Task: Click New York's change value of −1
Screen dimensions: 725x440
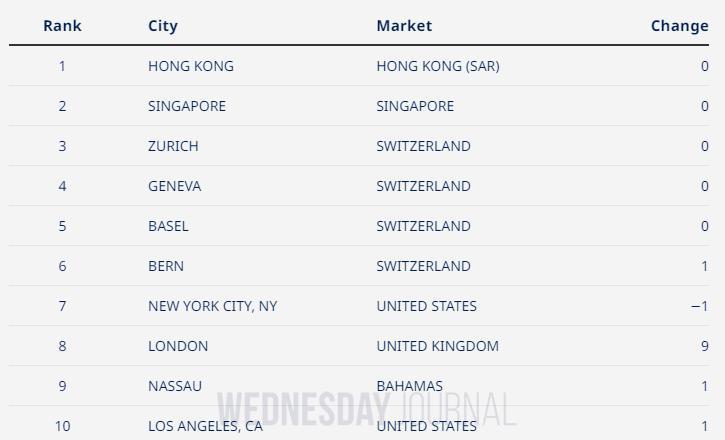Action: pyautogui.click(x=700, y=306)
